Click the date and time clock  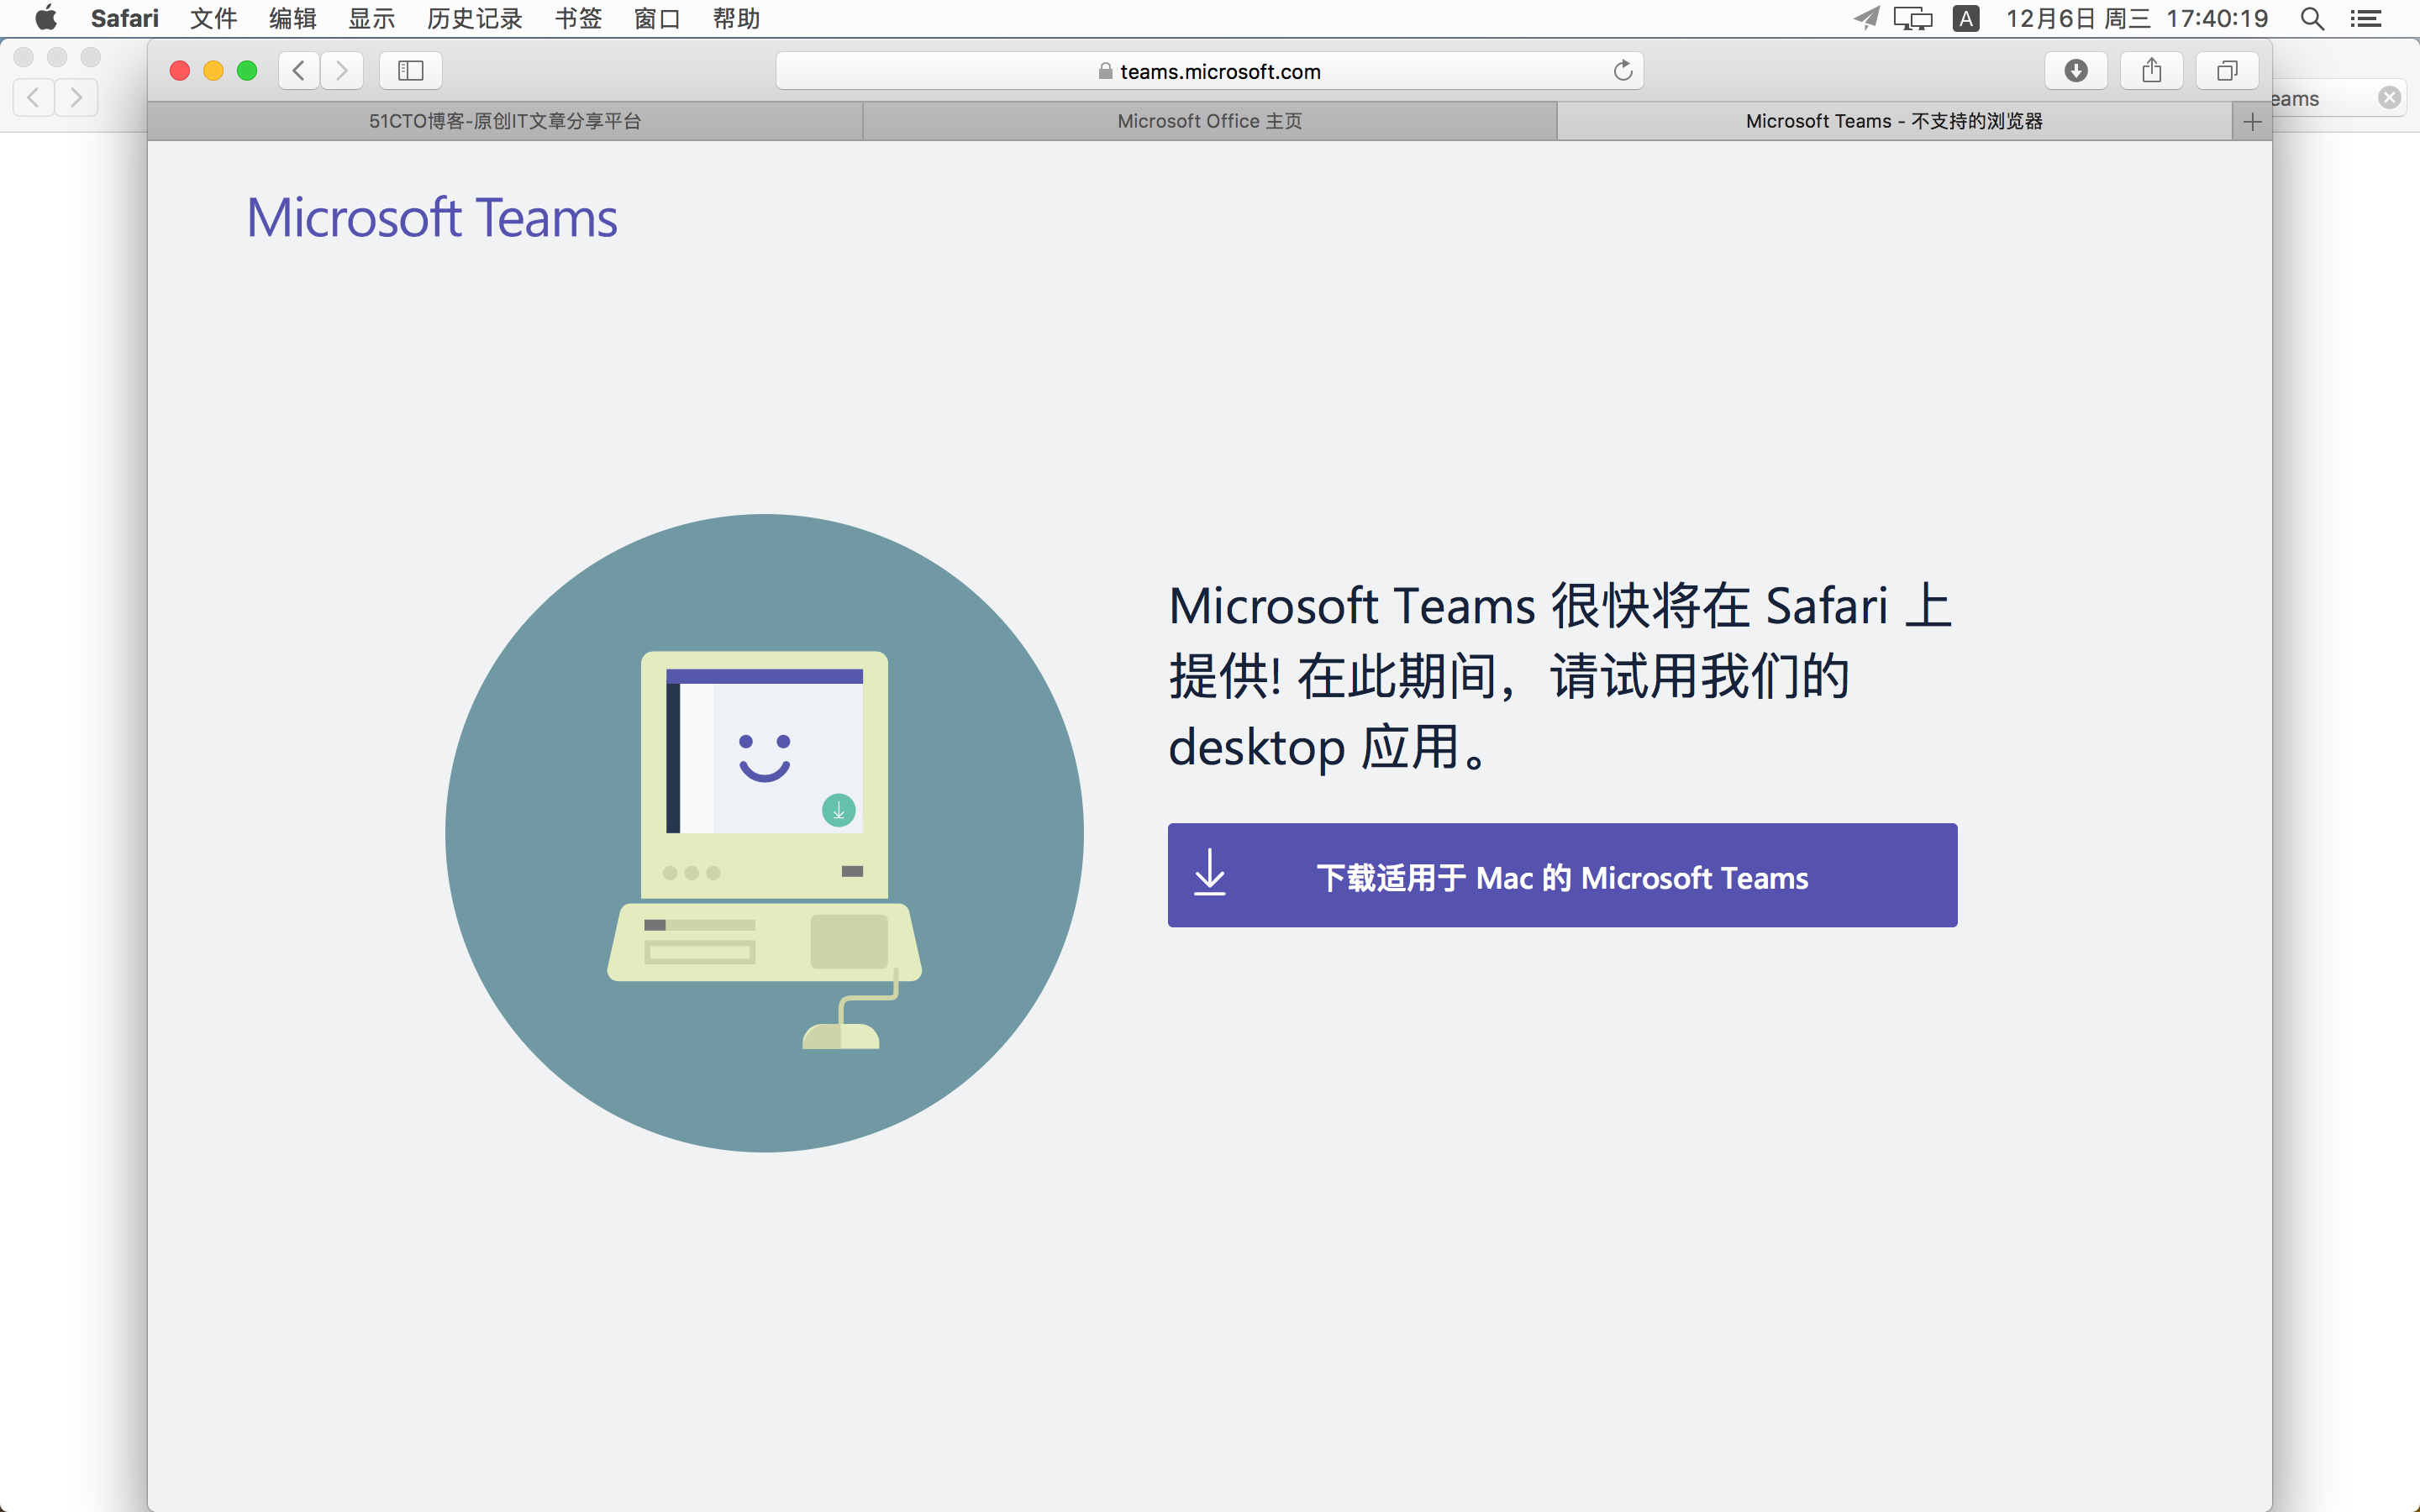[x=2137, y=18]
